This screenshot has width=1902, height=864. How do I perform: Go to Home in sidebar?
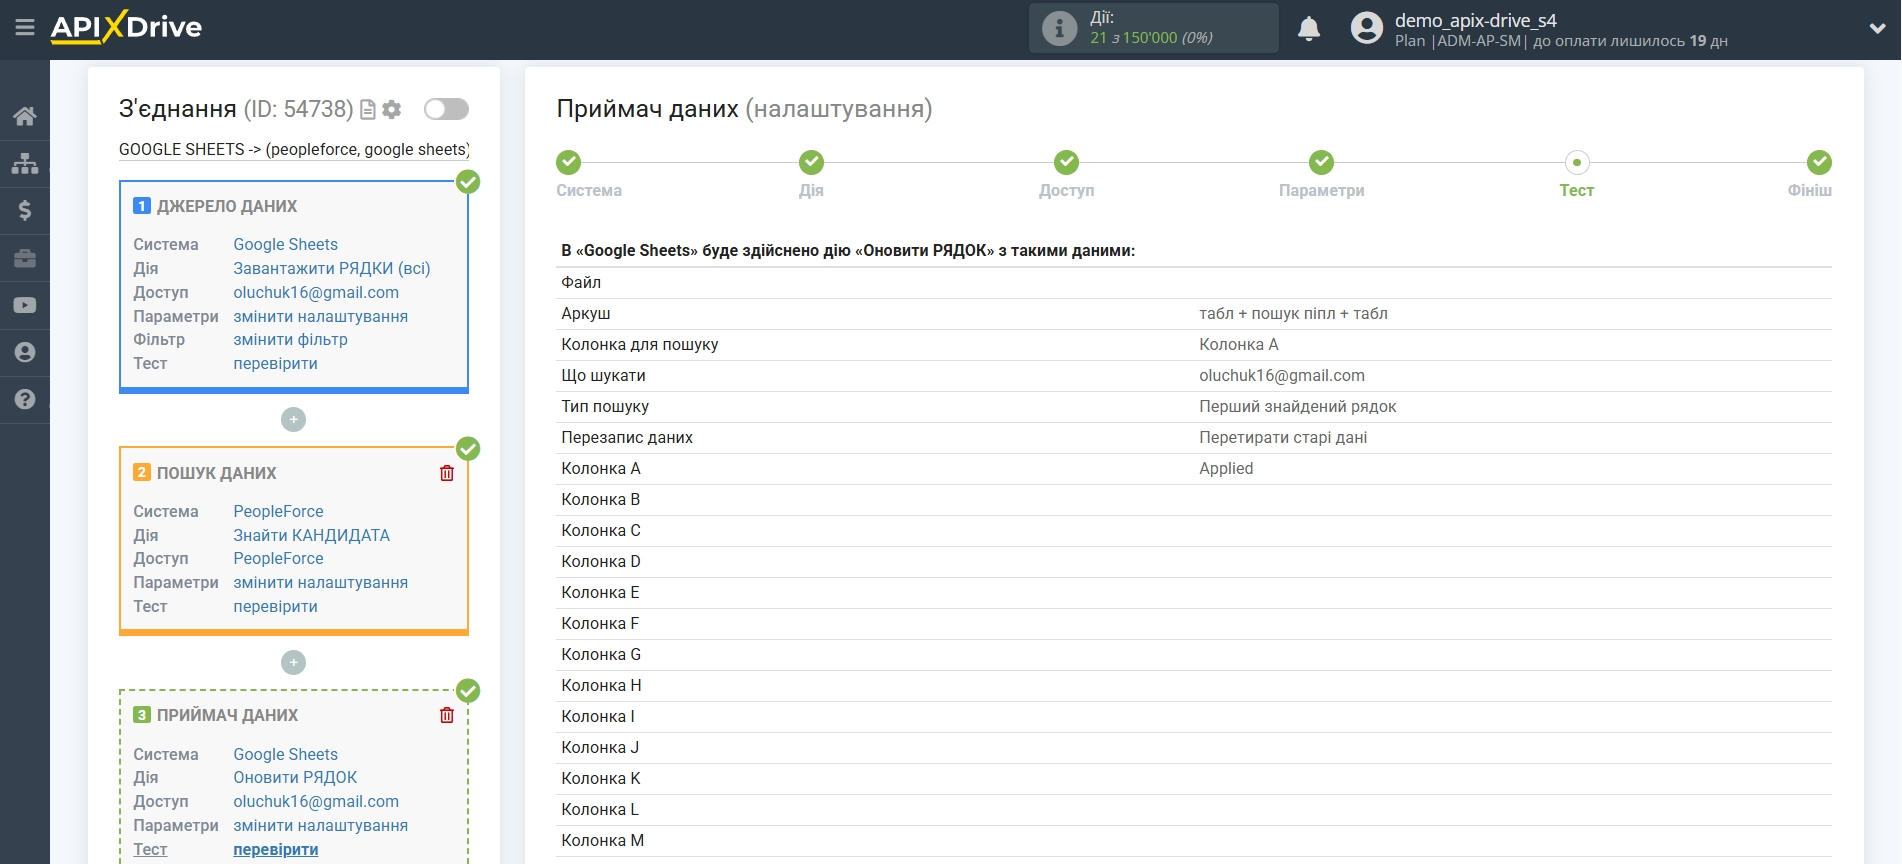(25, 116)
